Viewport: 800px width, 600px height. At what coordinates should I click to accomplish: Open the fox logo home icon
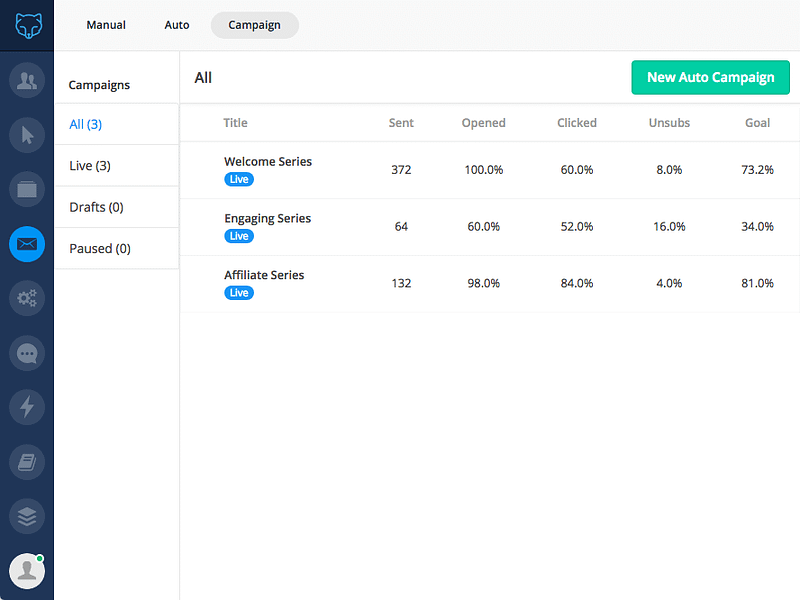[28, 25]
